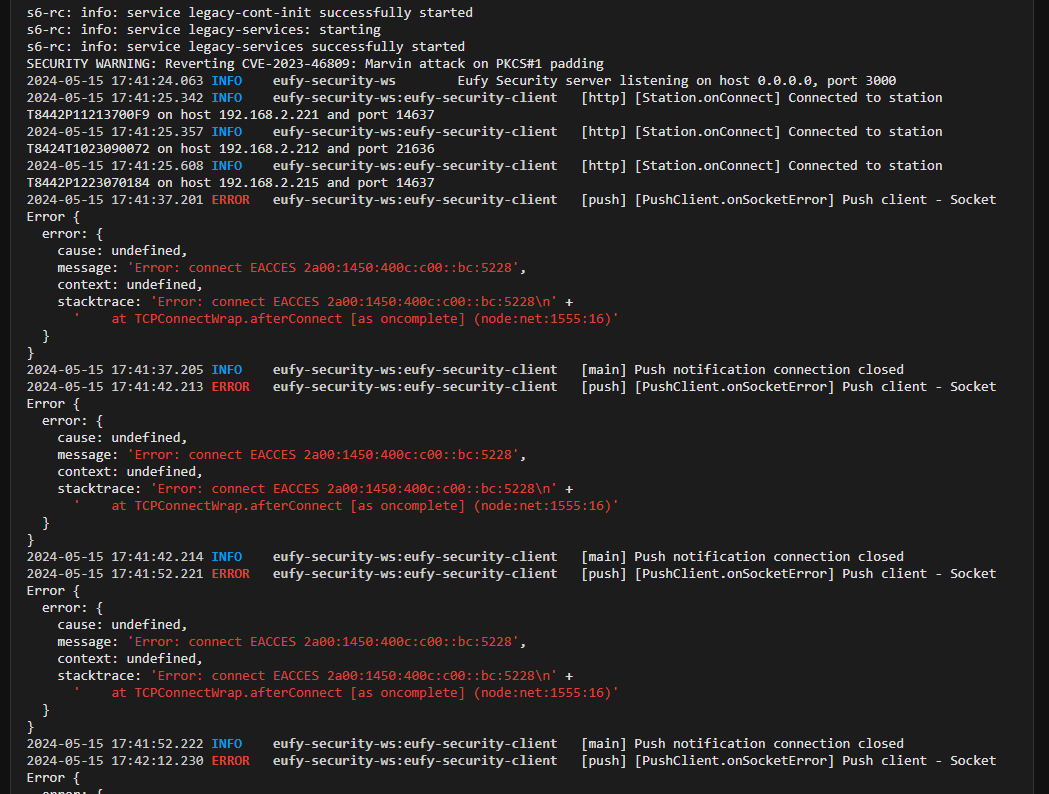Click the ERROR label at 17:41:52.221
The image size is (1049, 794).
(x=231, y=574)
